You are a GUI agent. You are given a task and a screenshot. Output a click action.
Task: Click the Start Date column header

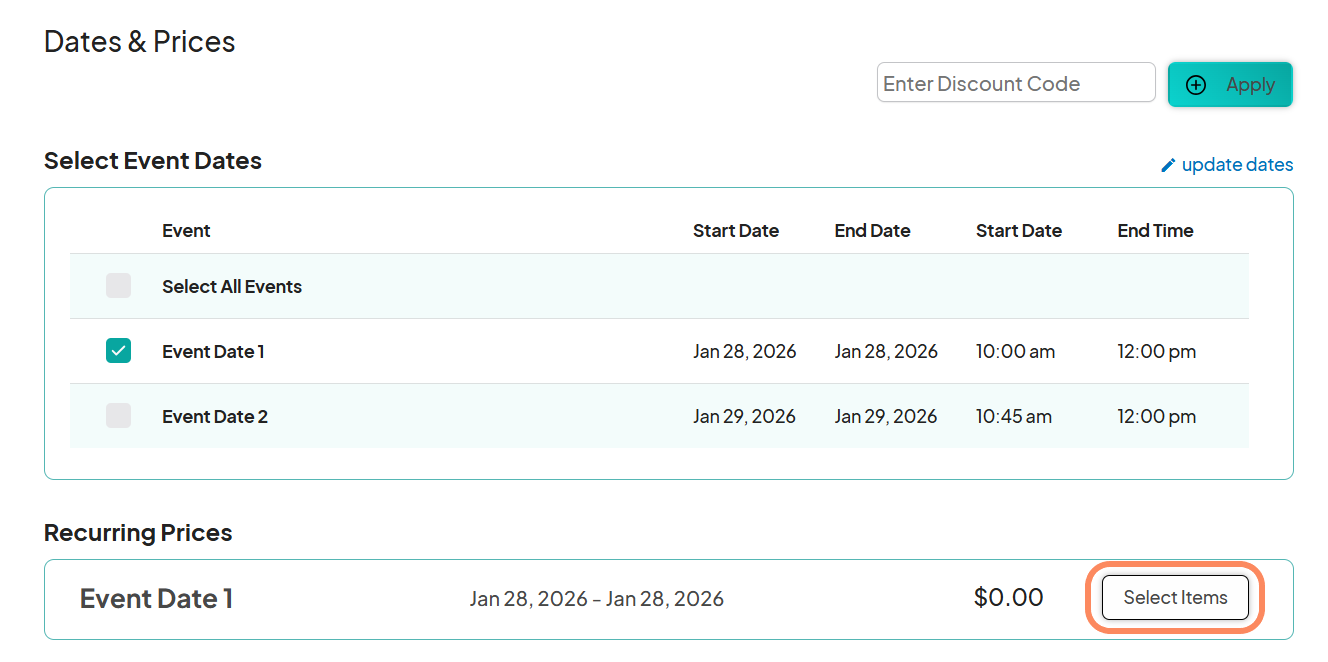(735, 230)
